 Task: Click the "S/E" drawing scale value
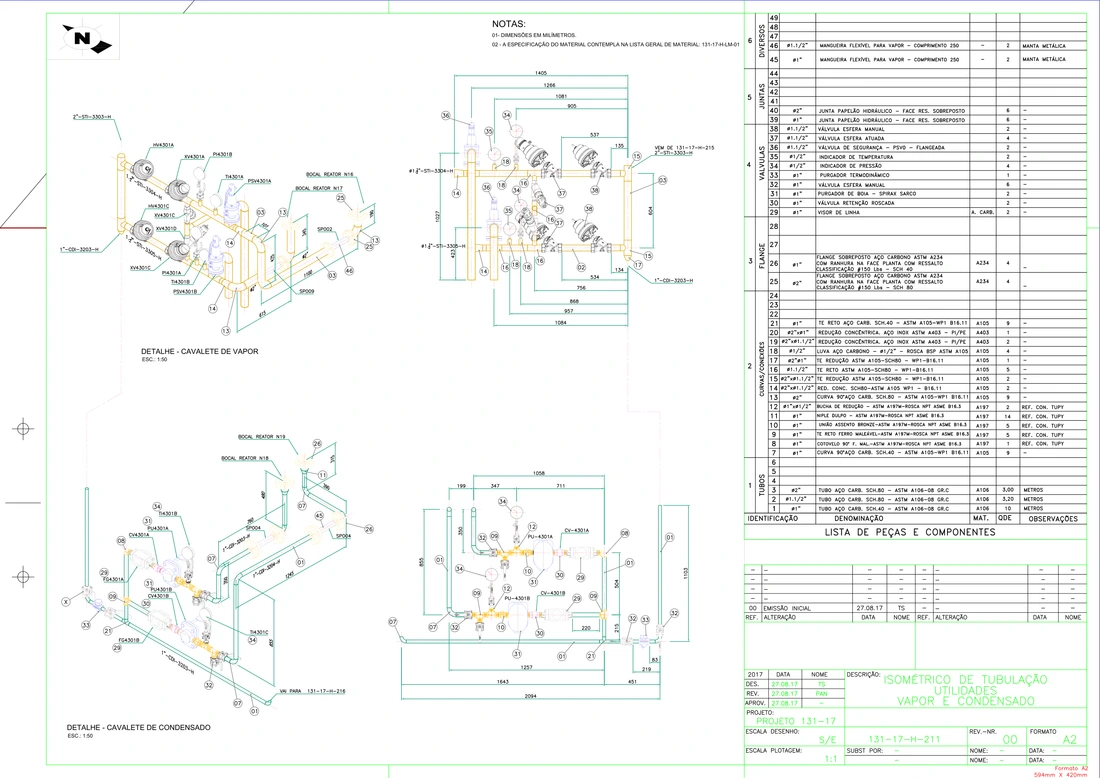828,740
